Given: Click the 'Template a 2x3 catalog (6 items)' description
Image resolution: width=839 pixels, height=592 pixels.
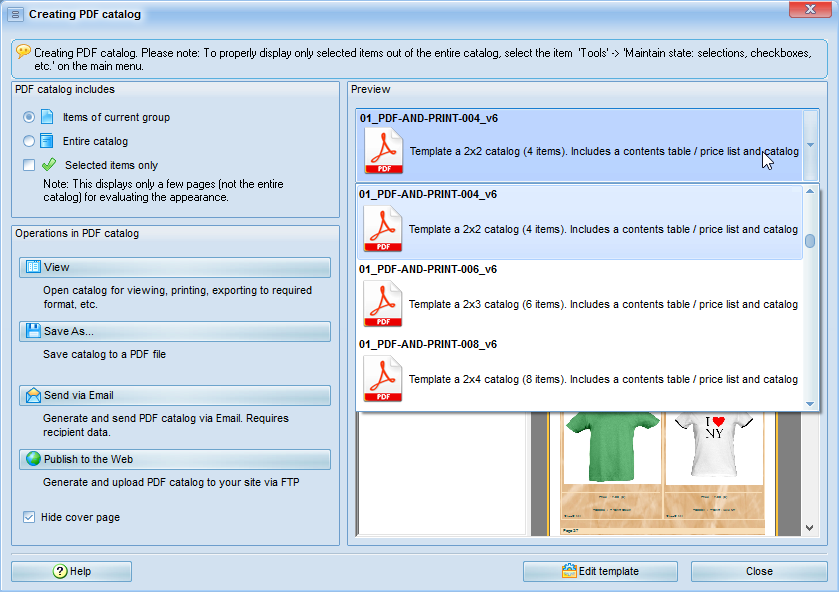Looking at the screenshot, I should [603, 304].
